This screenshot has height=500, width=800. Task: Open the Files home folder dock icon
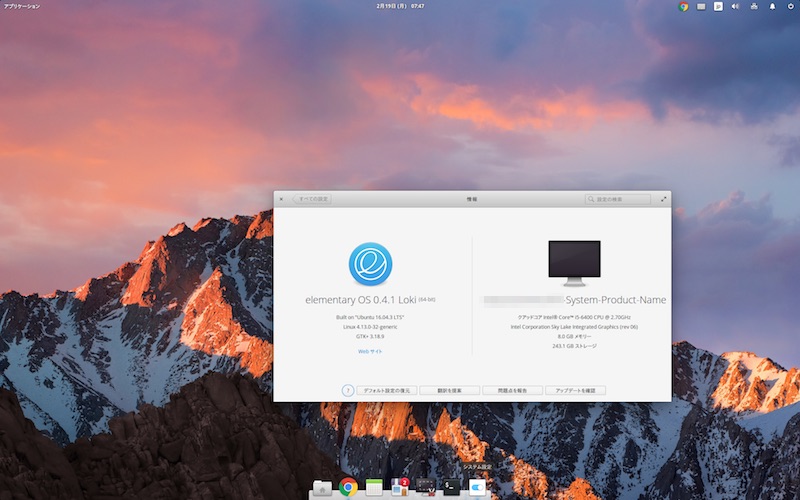322,488
